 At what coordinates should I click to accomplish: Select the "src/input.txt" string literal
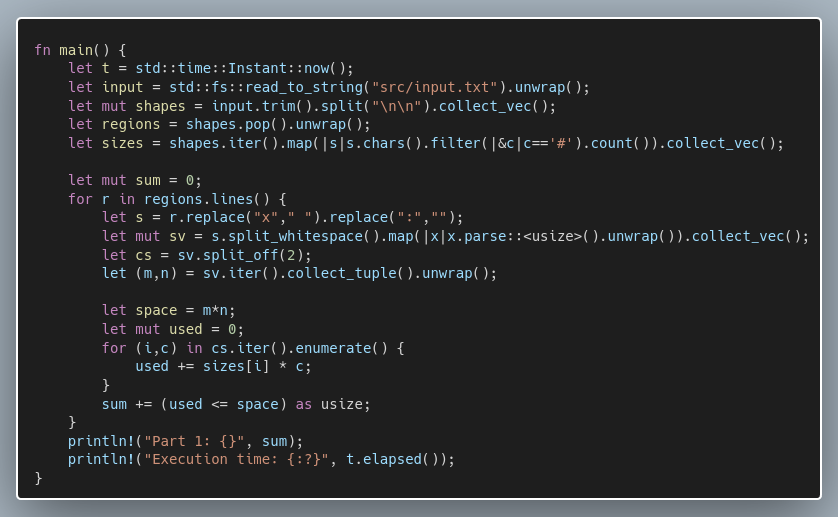[434, 87]
